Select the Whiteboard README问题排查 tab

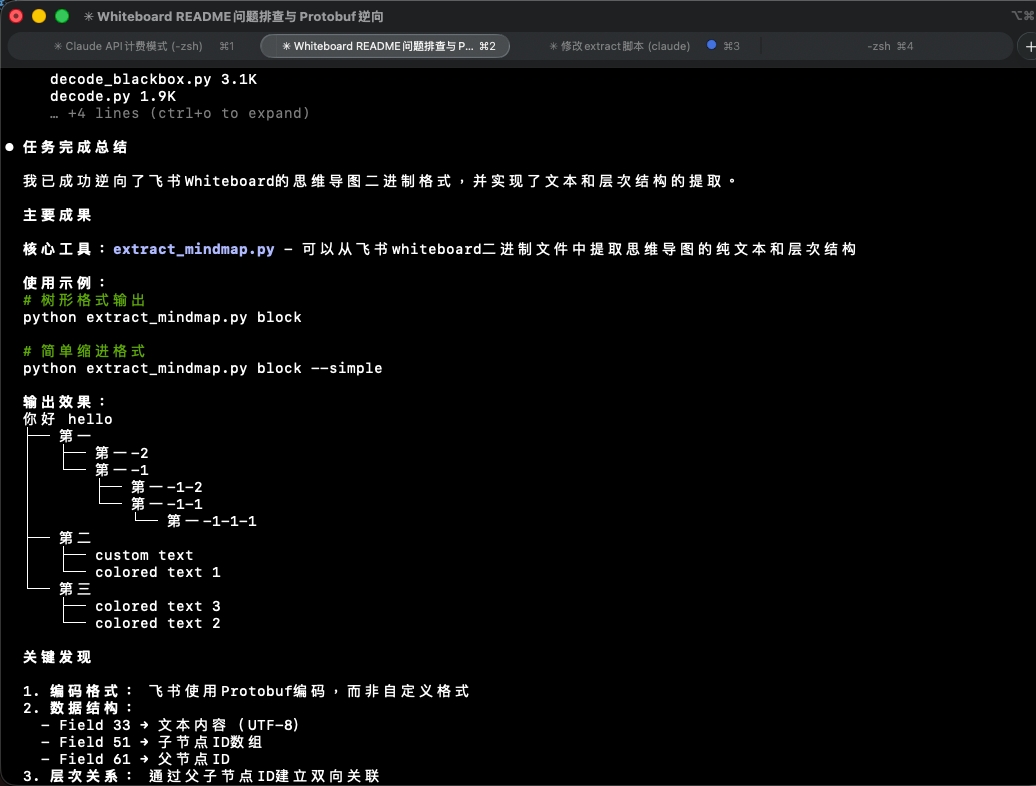[385, 46]
